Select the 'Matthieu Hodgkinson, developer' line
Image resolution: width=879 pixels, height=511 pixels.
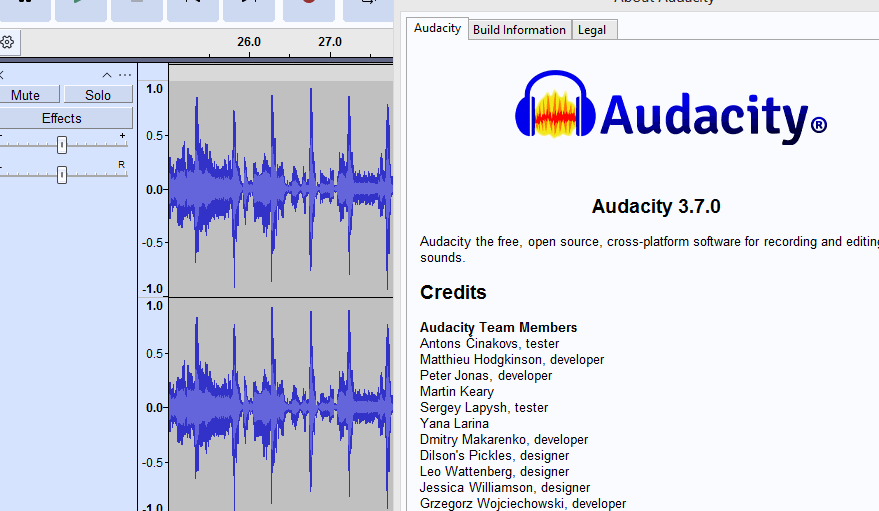tap(512, 359)
